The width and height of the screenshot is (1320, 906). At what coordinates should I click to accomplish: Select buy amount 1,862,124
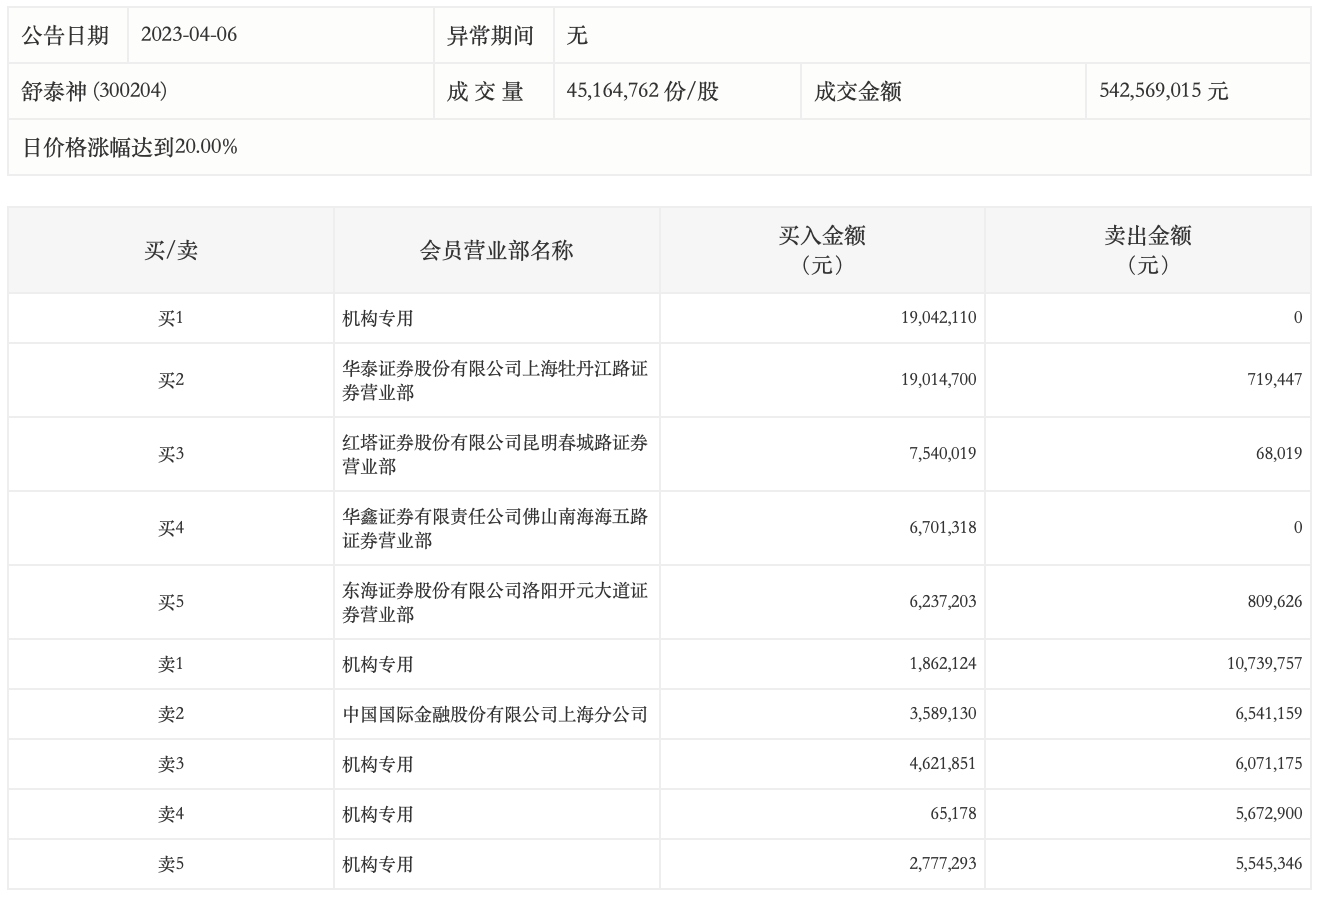[x=943, y=664]
